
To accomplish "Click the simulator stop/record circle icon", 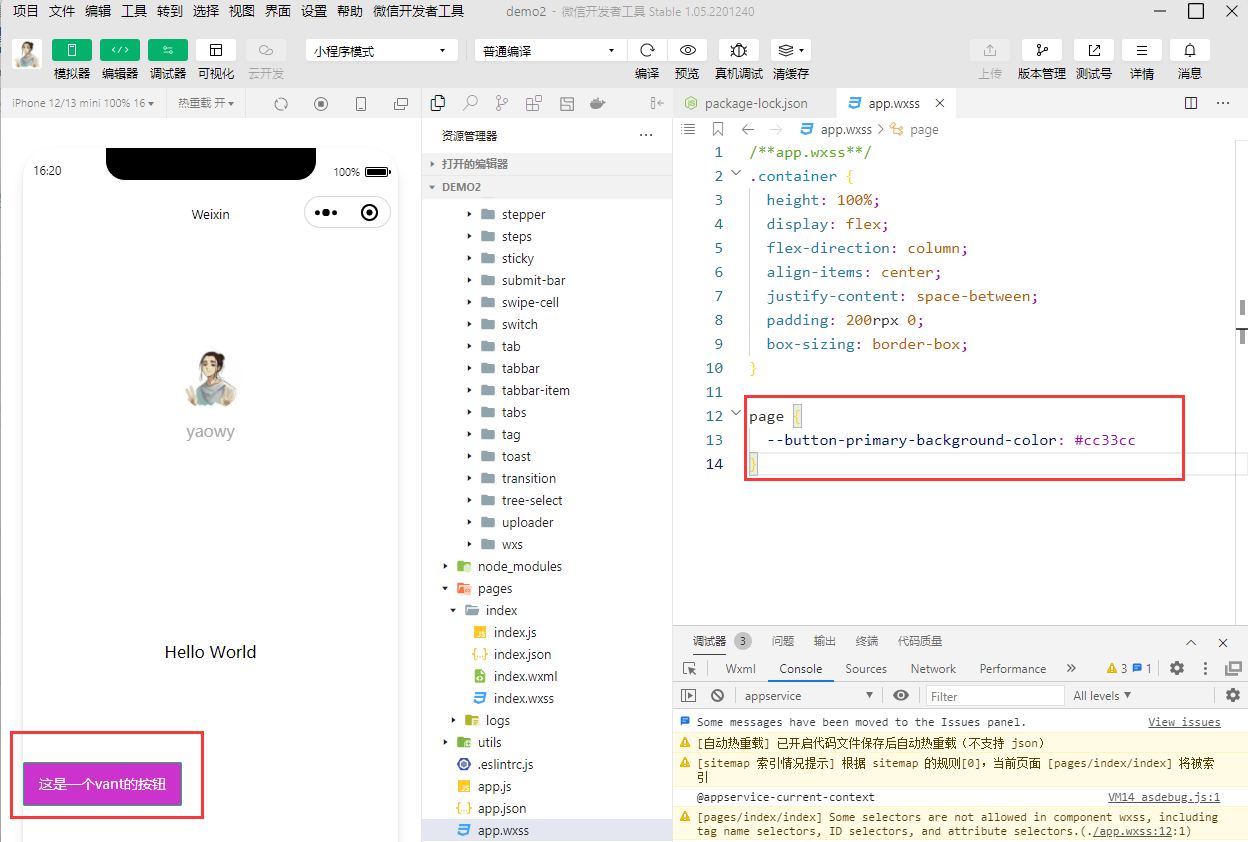I will point(321,104).
